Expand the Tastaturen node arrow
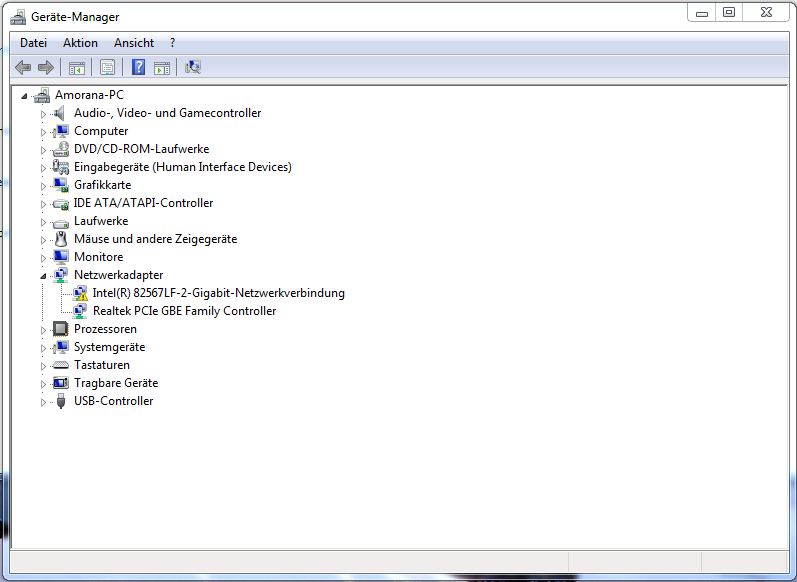The width and height of the screenshot is (797, 582). click(43, 366)
